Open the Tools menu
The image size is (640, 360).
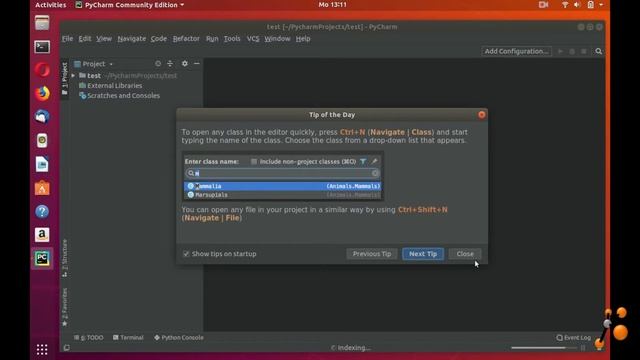pyautogui.click(x=232, y=39)
